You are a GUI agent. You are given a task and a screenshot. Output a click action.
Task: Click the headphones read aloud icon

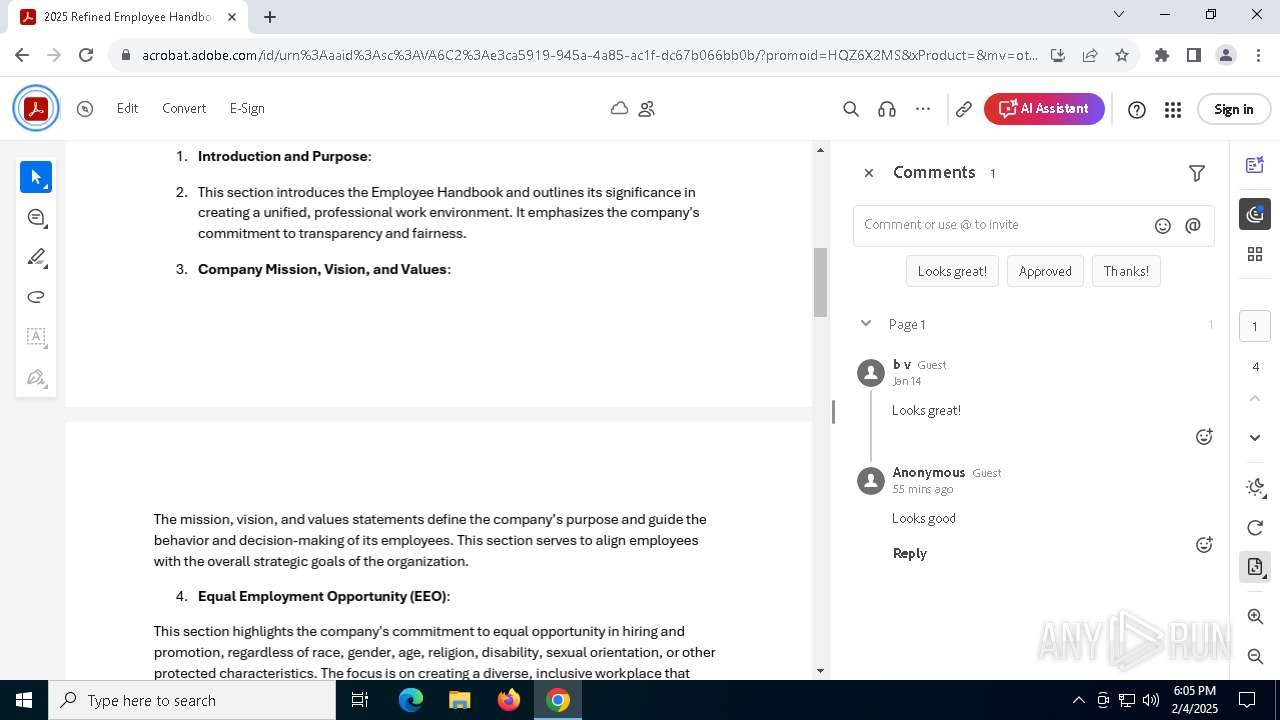coord(887,109)
